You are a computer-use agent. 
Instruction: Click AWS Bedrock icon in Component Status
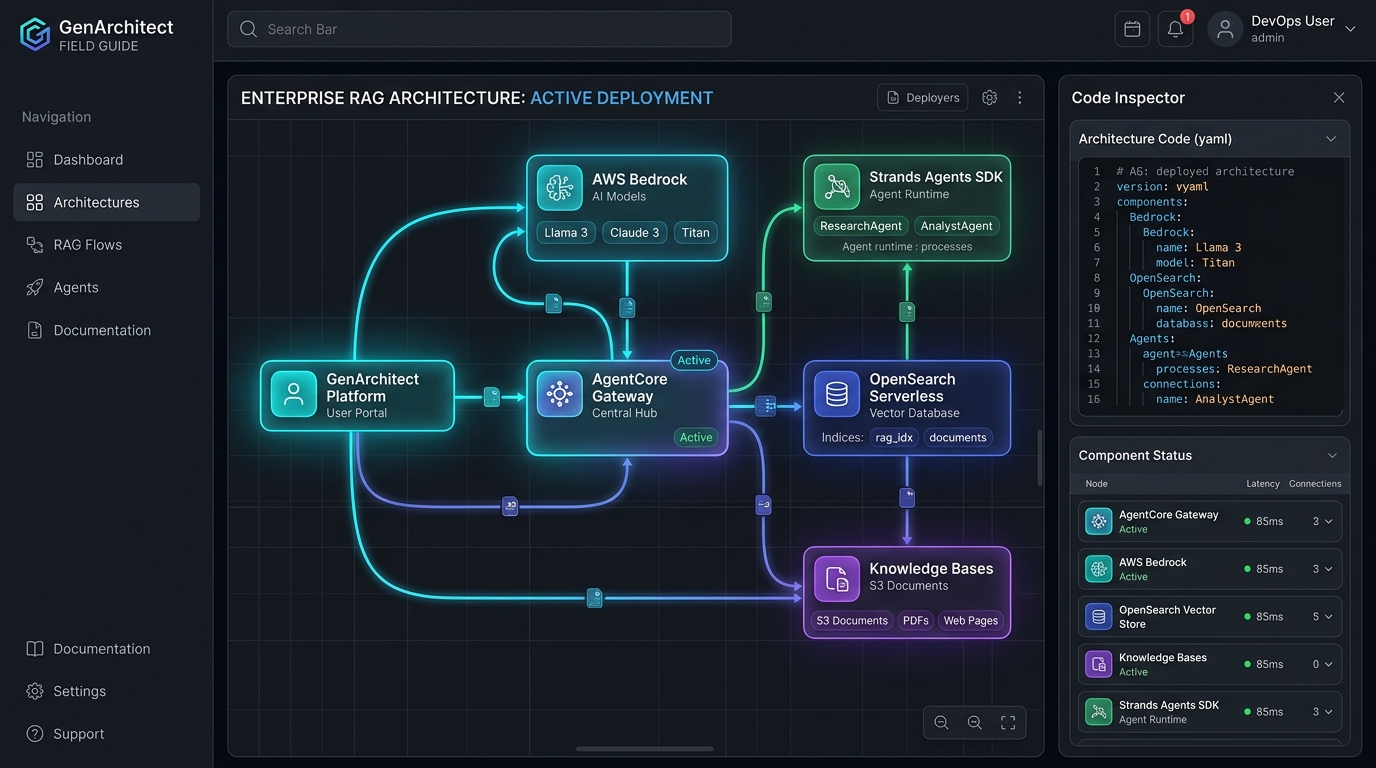(1099, 569)
